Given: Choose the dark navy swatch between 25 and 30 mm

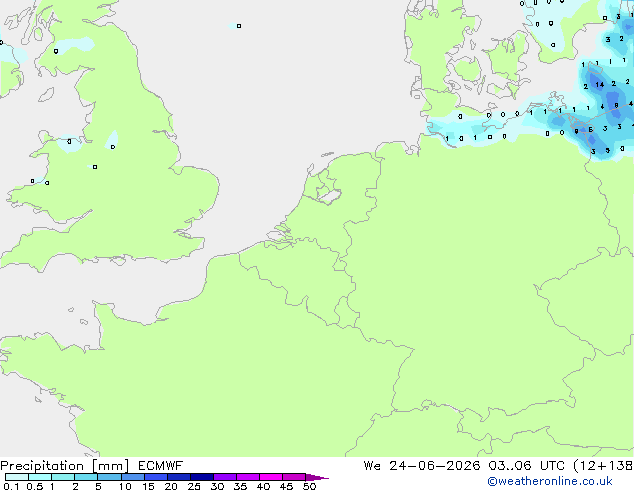Looking at the screenshot, I should click(x=201, y=477).
